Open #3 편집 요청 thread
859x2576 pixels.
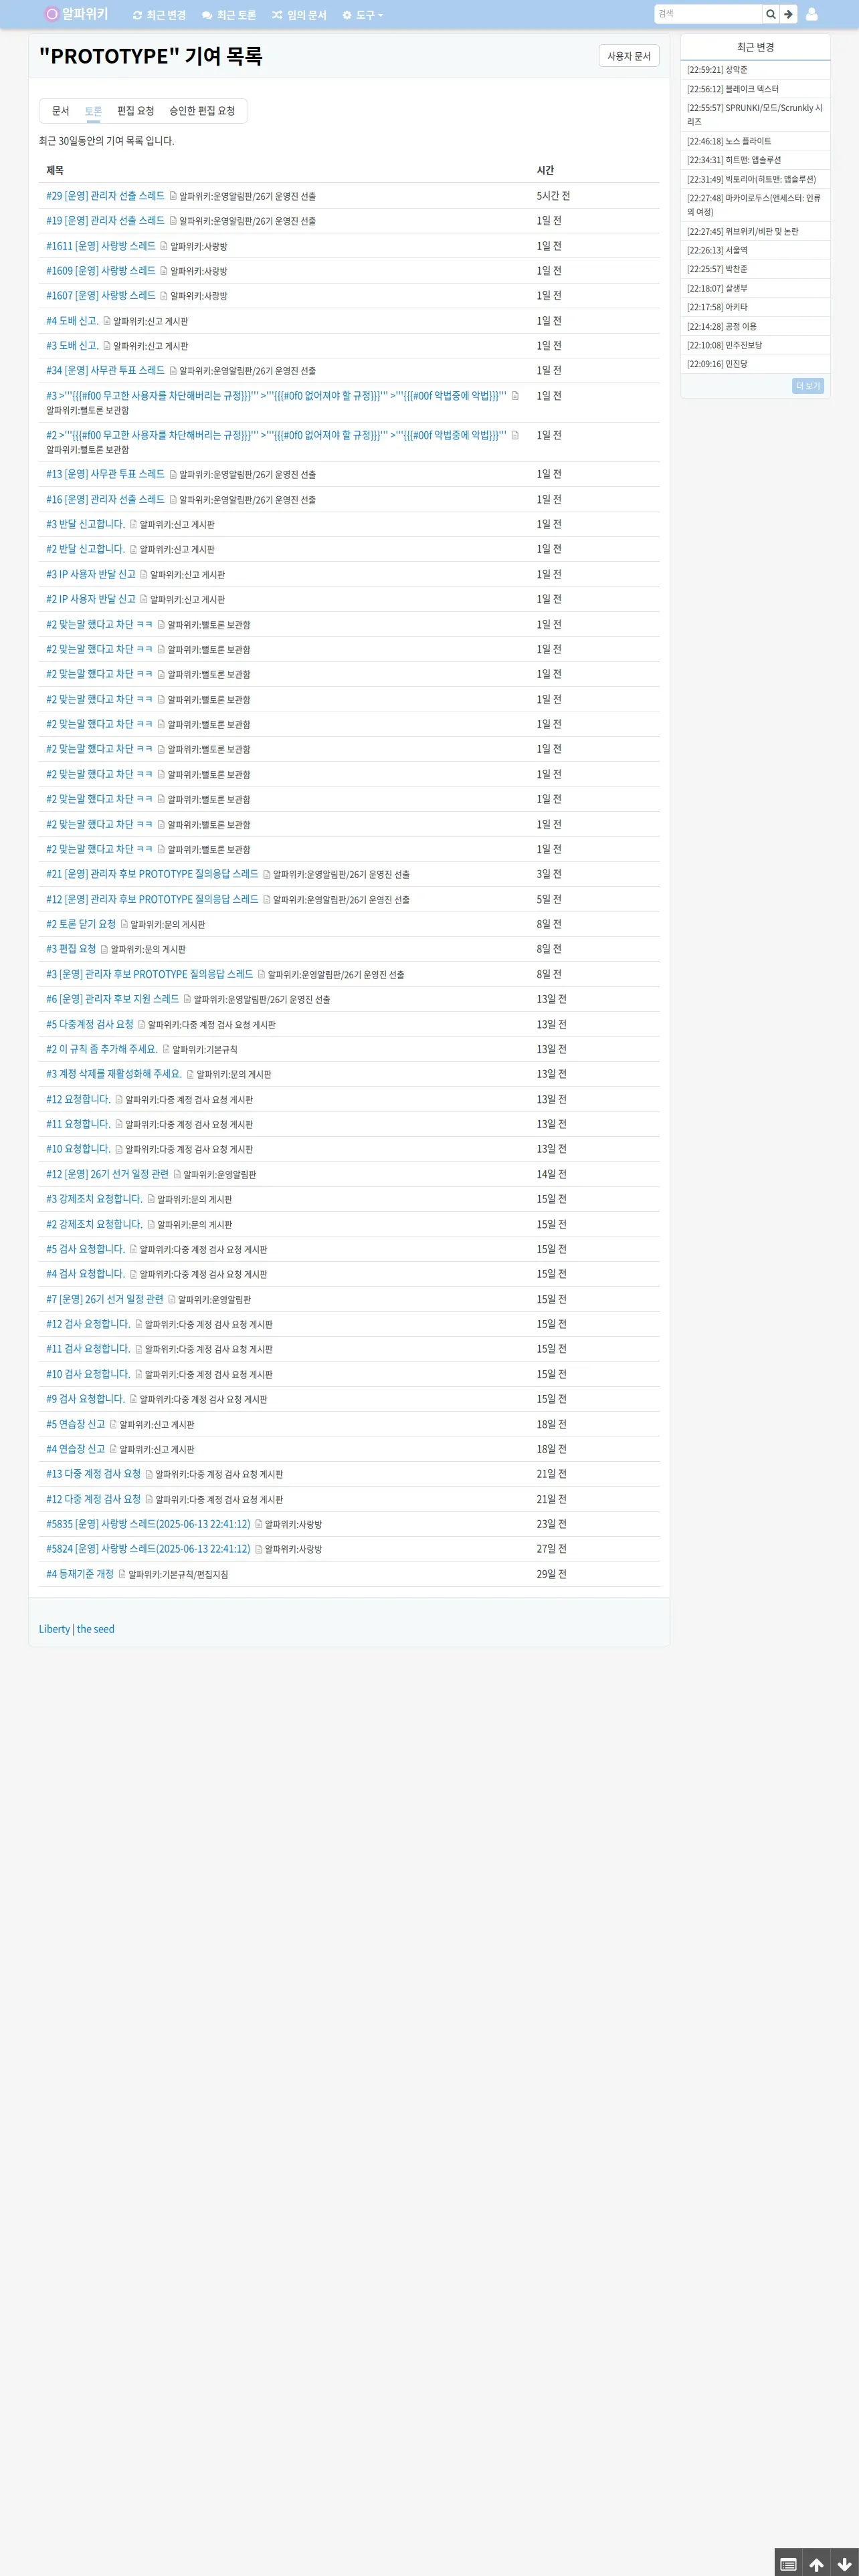point(71,949)
